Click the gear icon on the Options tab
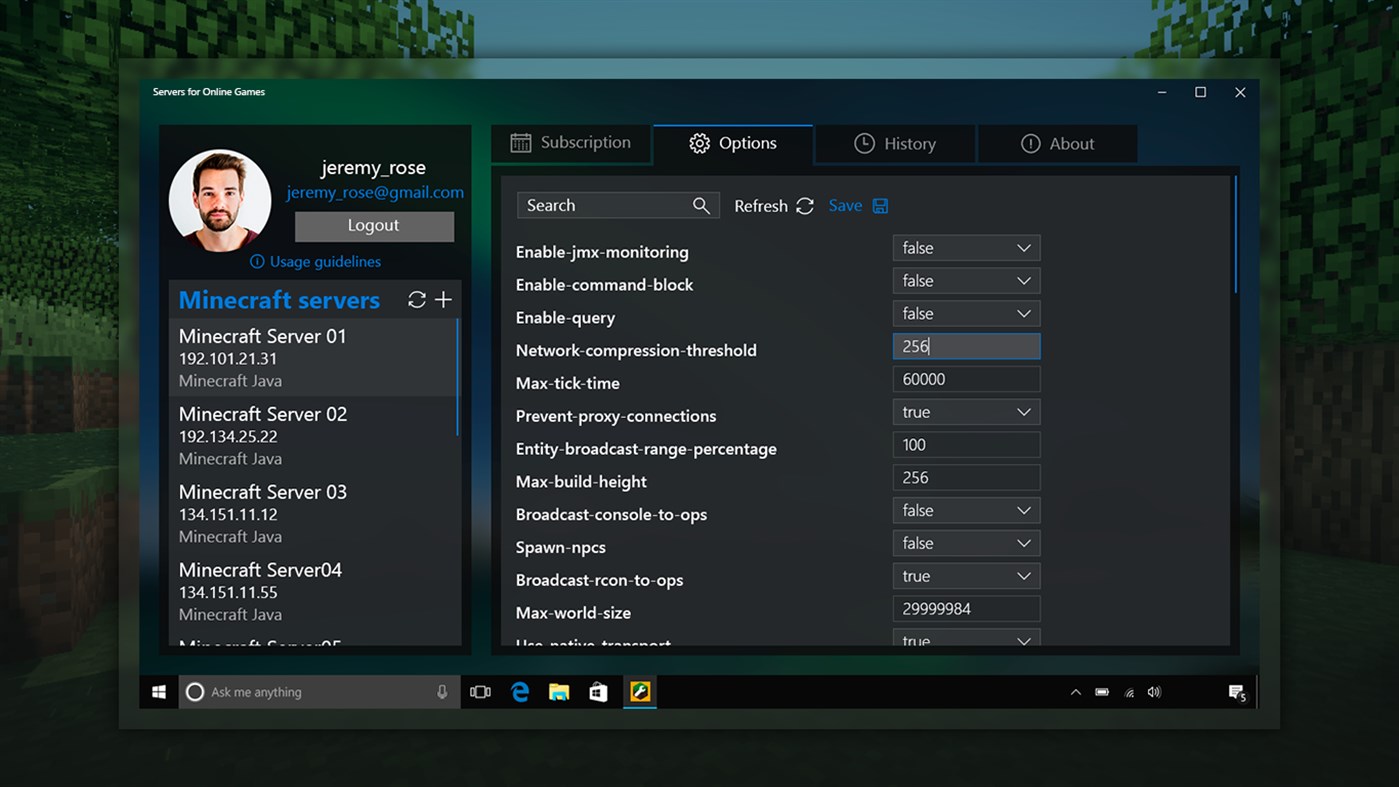 pyautogui.click(x=699, y=143)
